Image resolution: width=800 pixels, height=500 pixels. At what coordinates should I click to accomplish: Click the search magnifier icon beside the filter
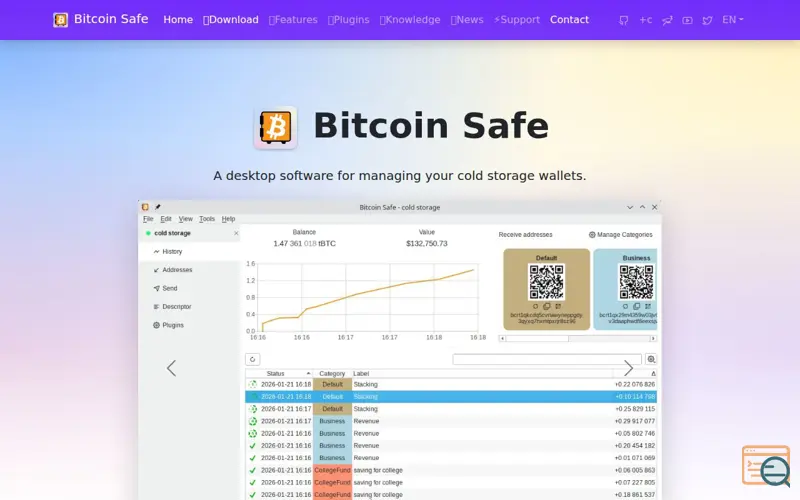651,359
